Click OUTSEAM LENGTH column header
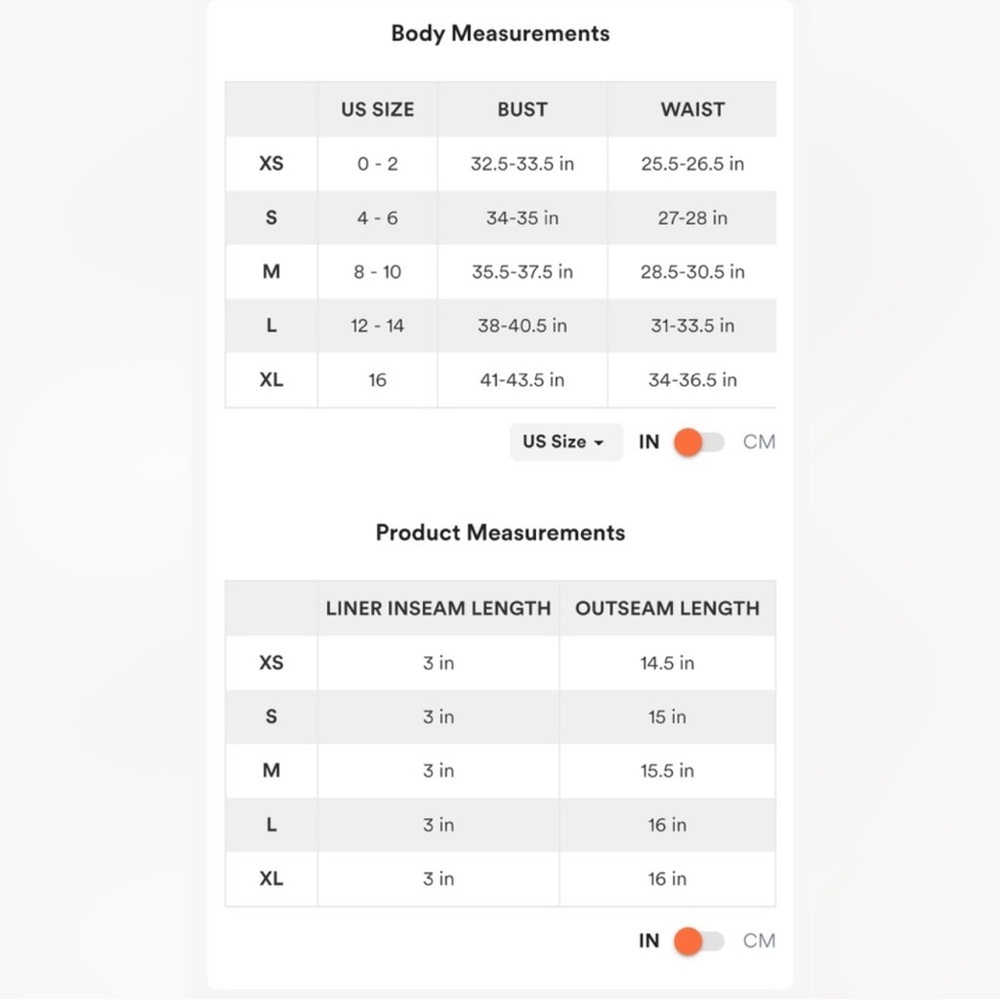1000x1000 pixels. (x=667, y=608)
